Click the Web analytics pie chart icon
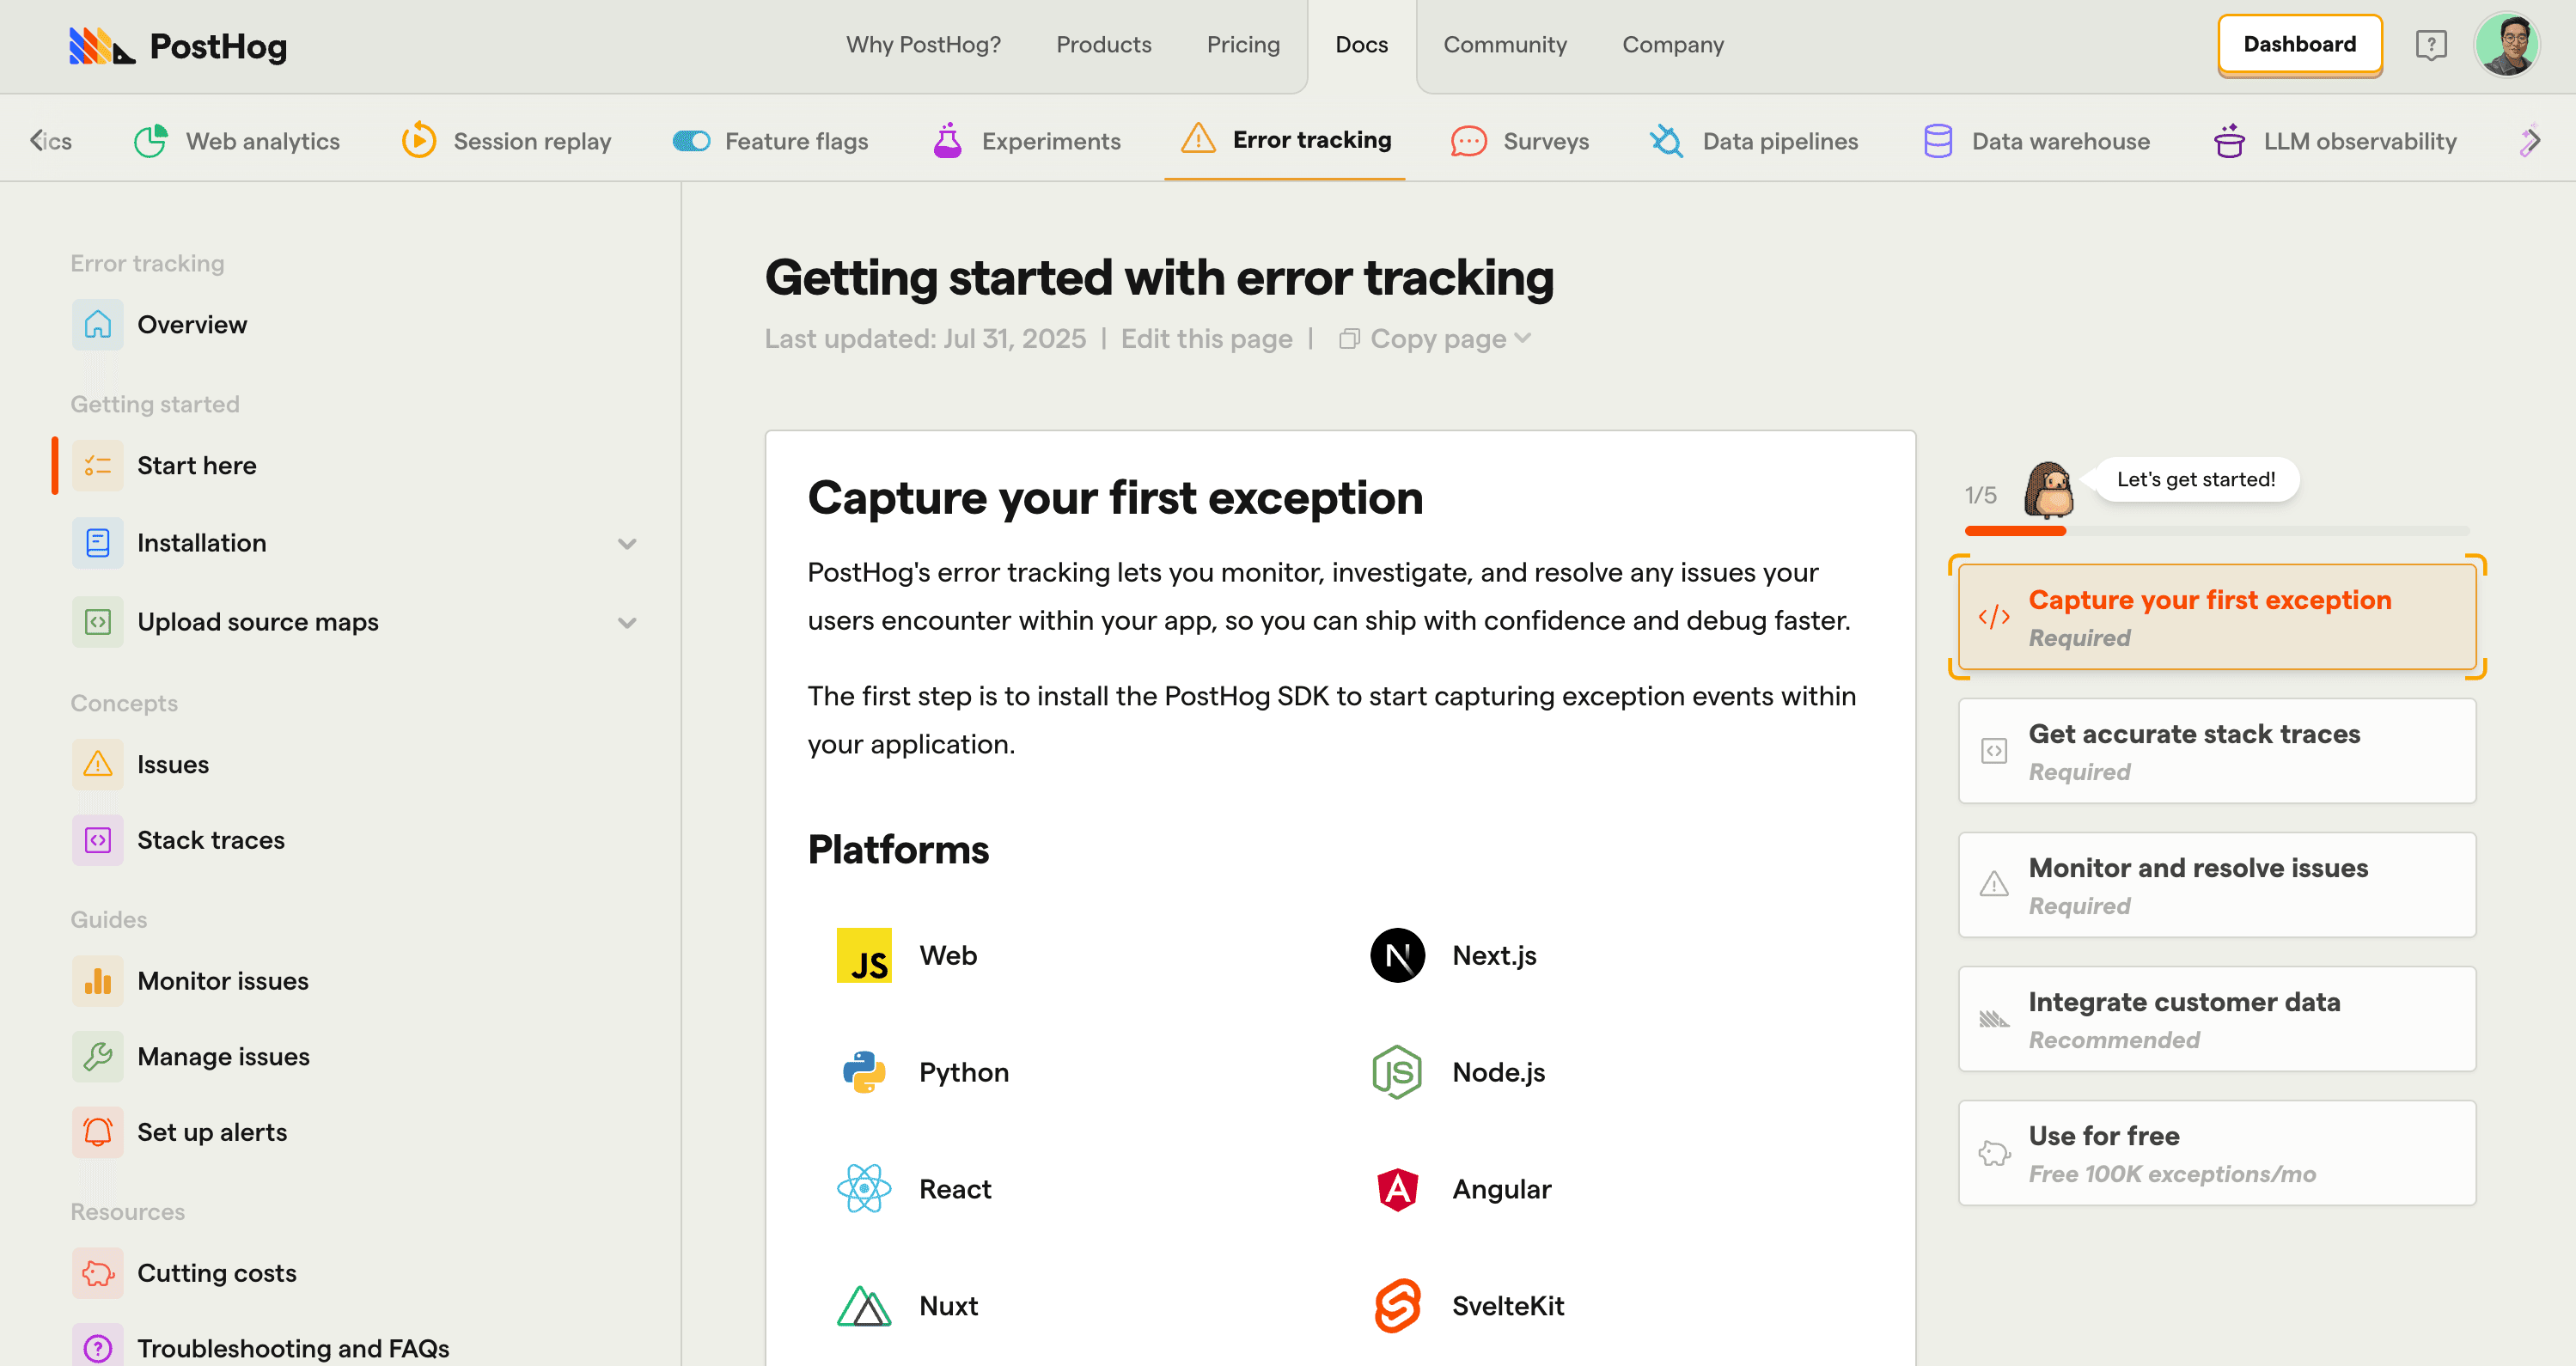 coord(151,141)
